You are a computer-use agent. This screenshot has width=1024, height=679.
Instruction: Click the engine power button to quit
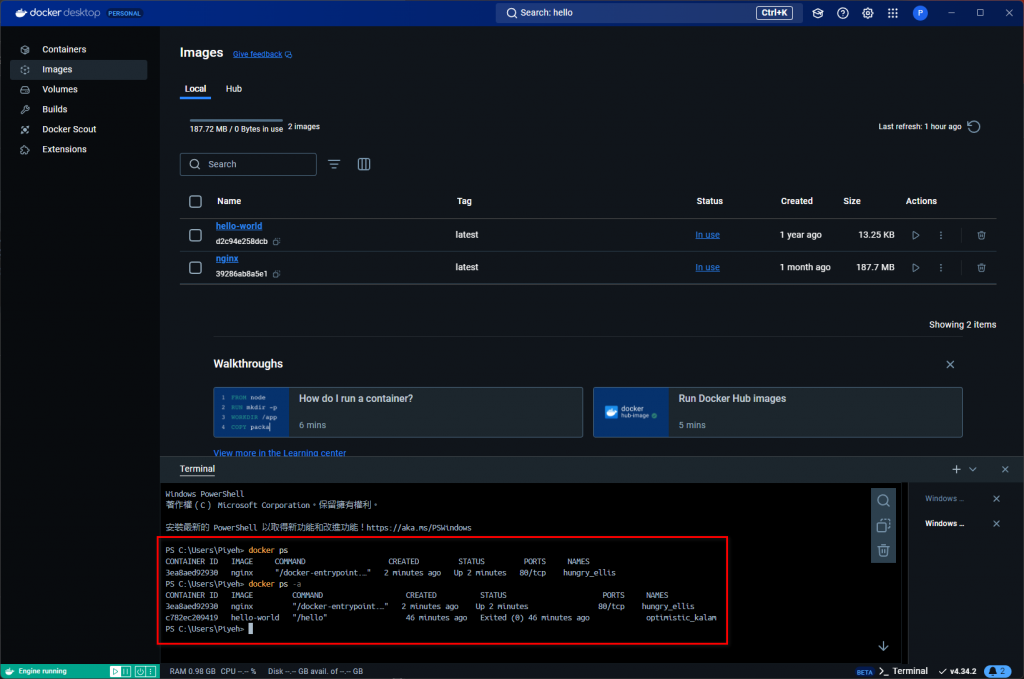(x=140, y=671)
